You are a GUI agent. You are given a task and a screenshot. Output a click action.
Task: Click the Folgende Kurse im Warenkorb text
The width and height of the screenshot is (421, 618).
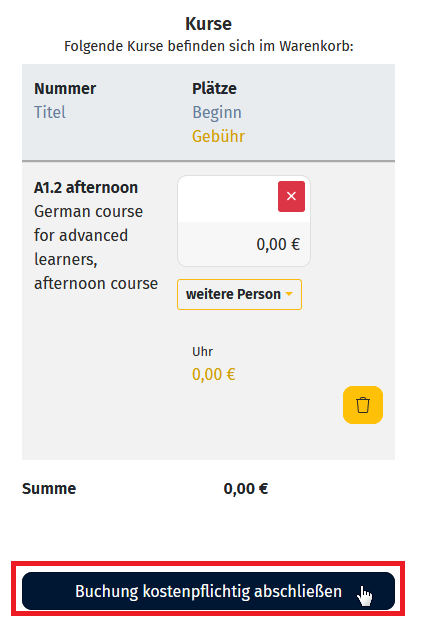click(209, 47)
